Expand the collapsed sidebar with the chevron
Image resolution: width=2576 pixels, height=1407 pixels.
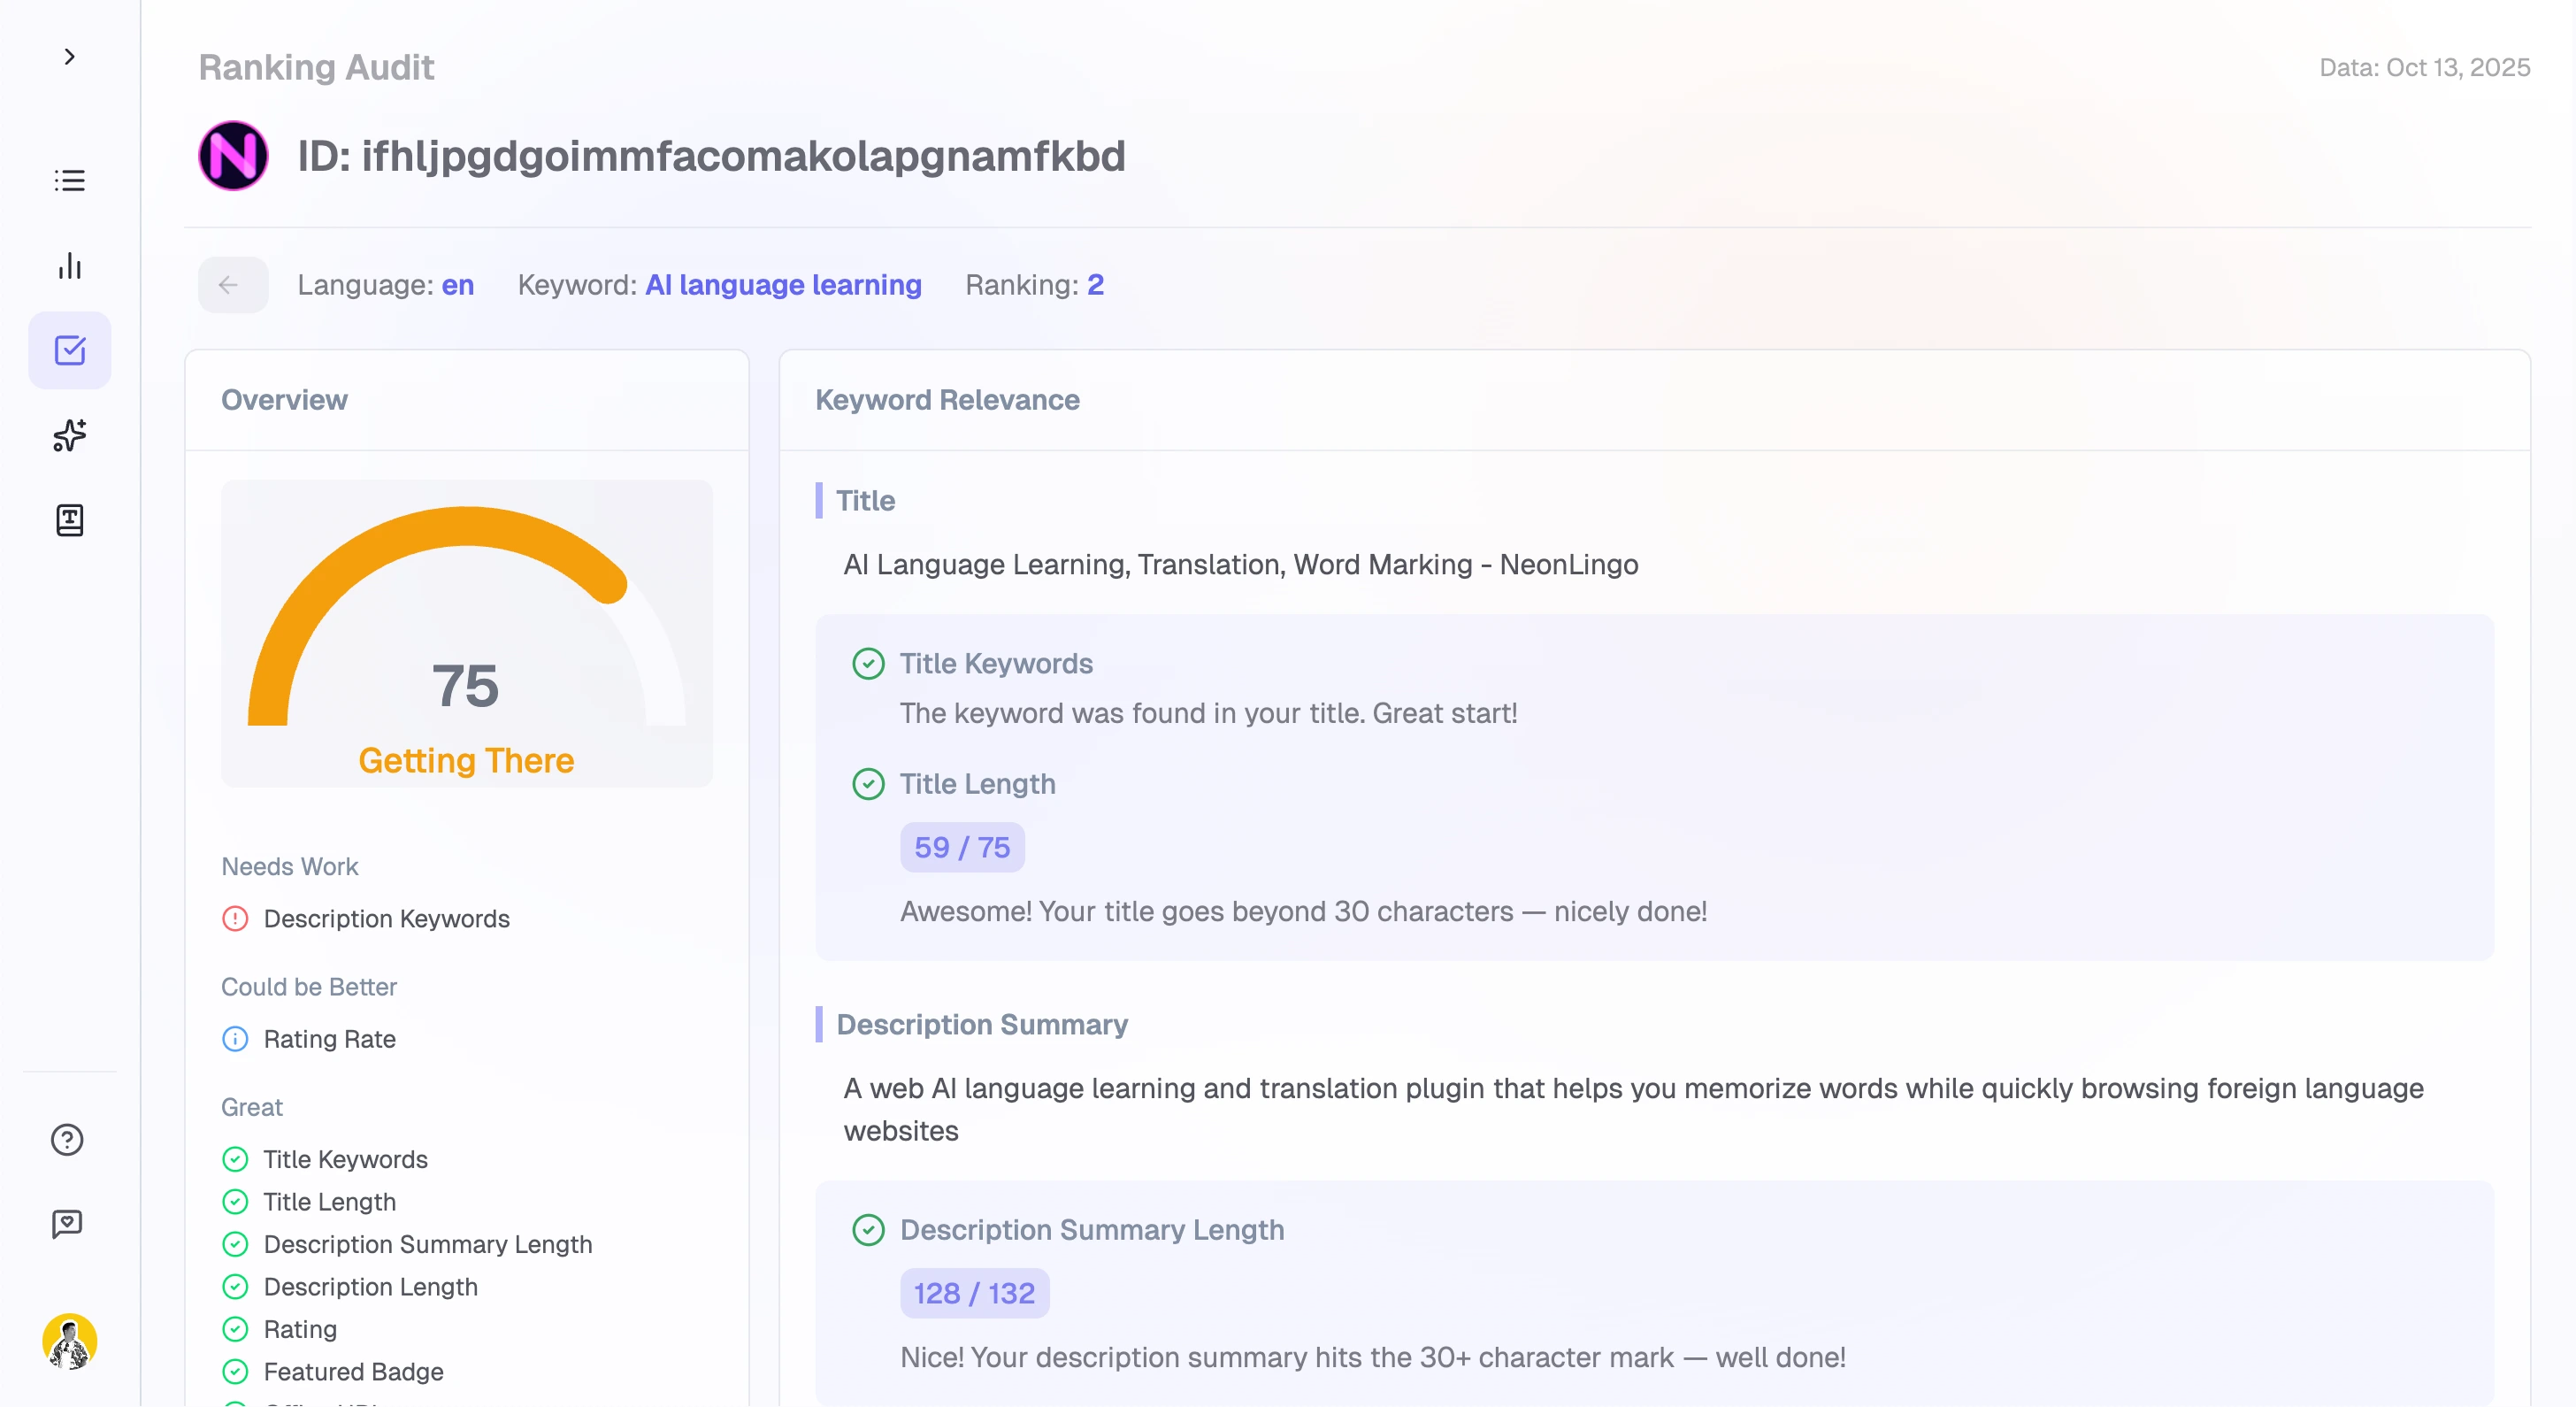pyautogui.click(x=69, y=56)
